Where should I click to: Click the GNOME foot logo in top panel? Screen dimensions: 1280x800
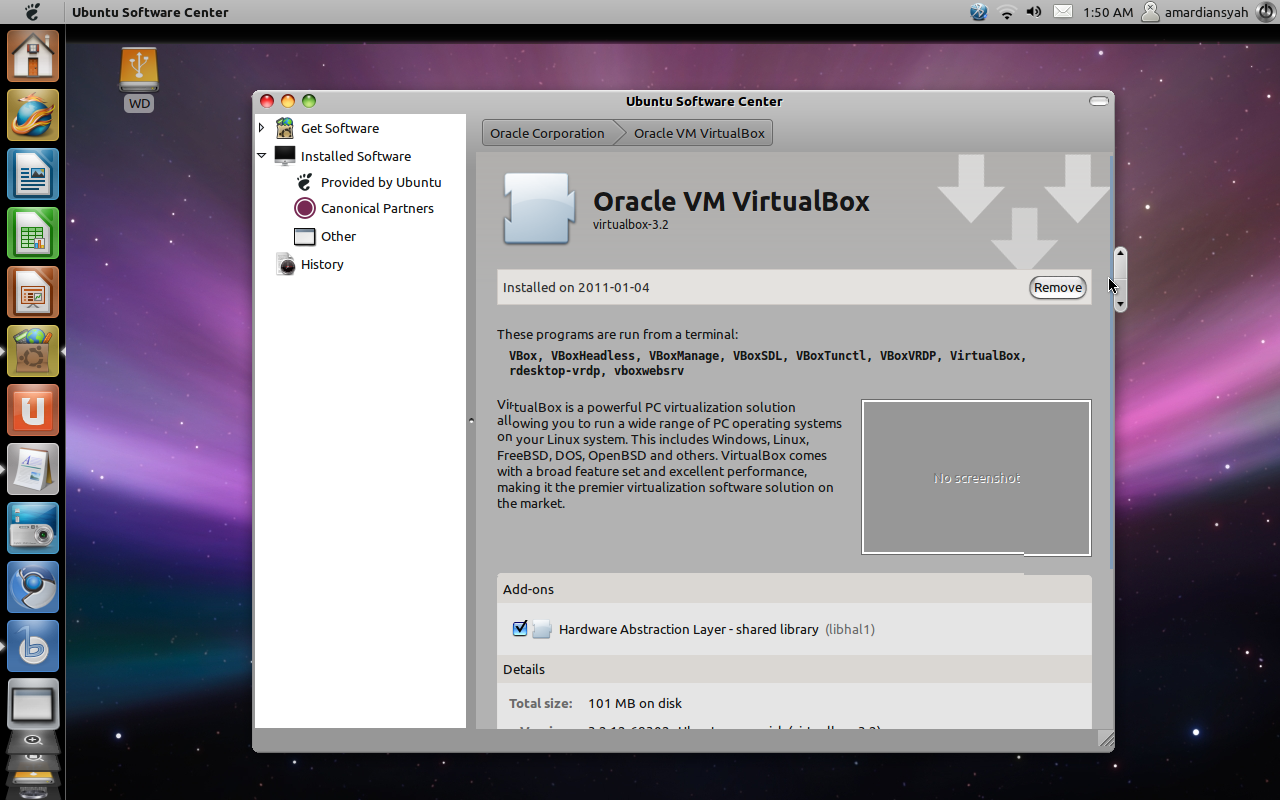(x=32, y=12)
